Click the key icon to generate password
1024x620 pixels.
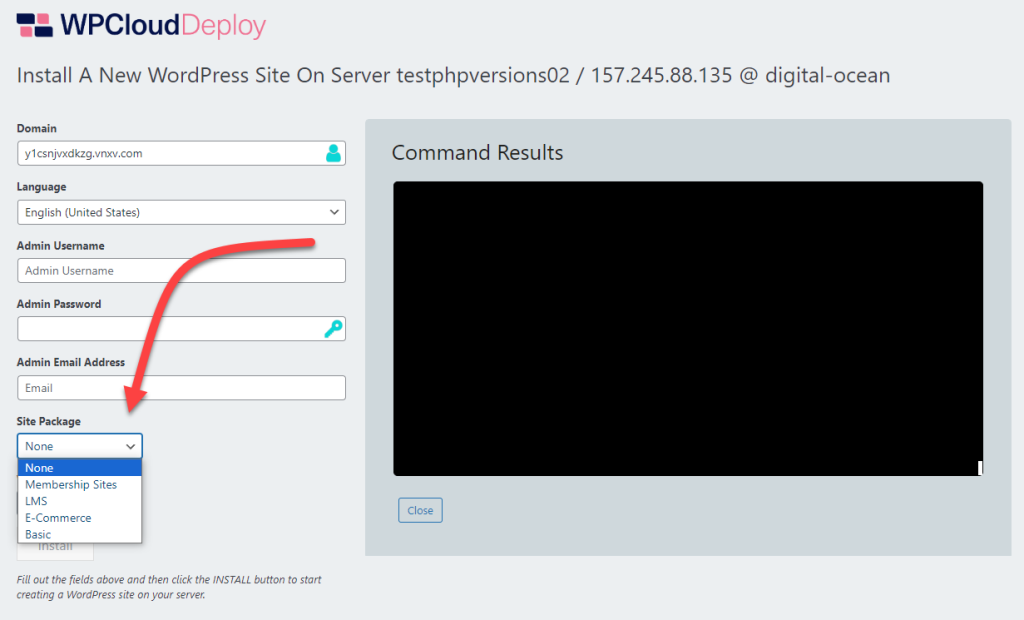pos(333,329)
